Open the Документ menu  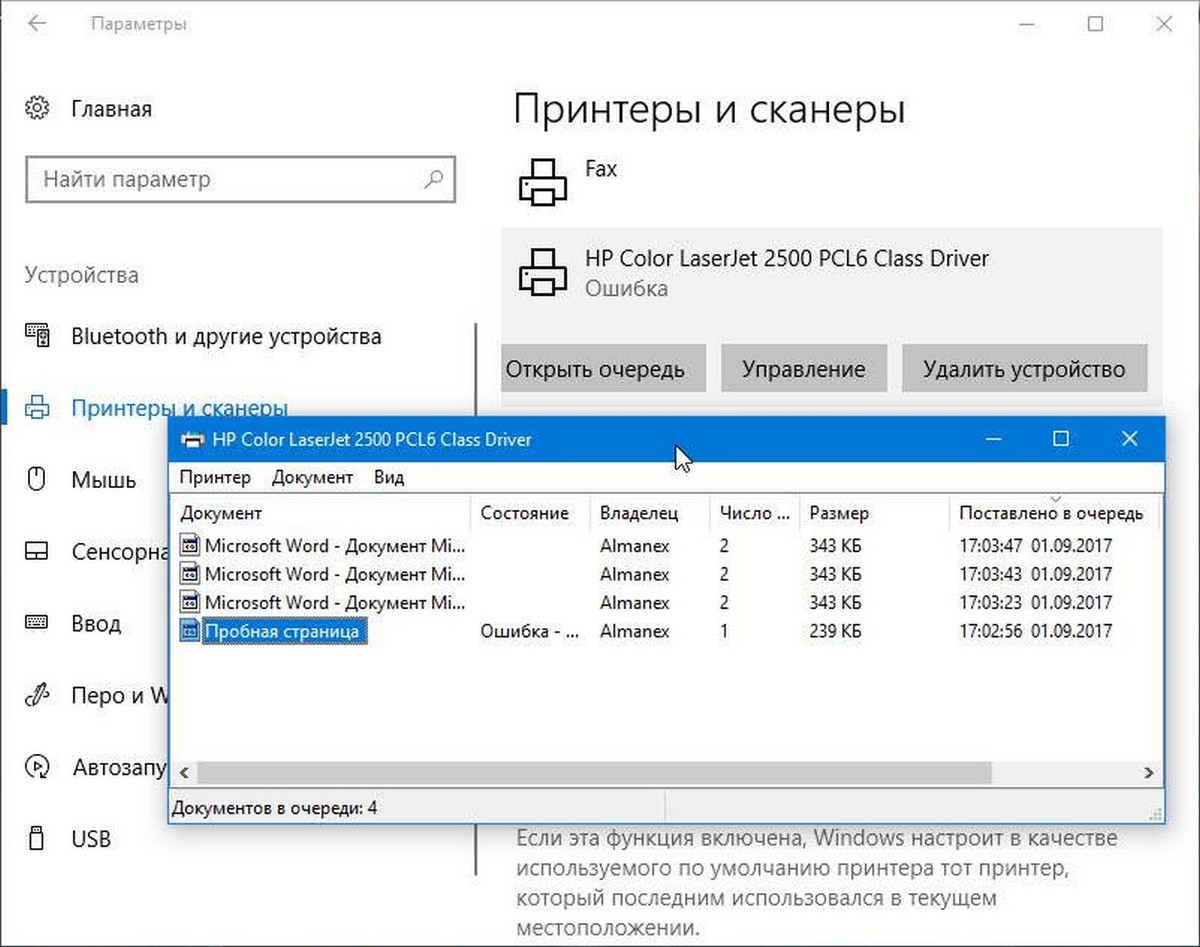click(313, 477)
